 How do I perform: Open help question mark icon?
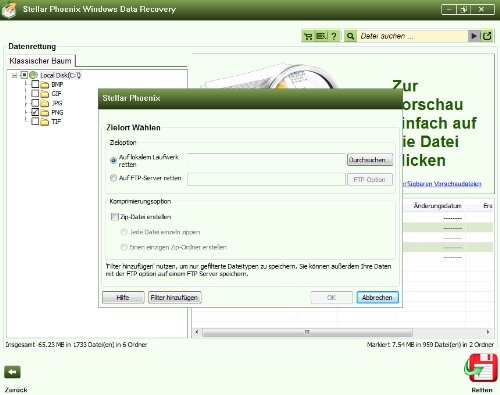[334, 36]
